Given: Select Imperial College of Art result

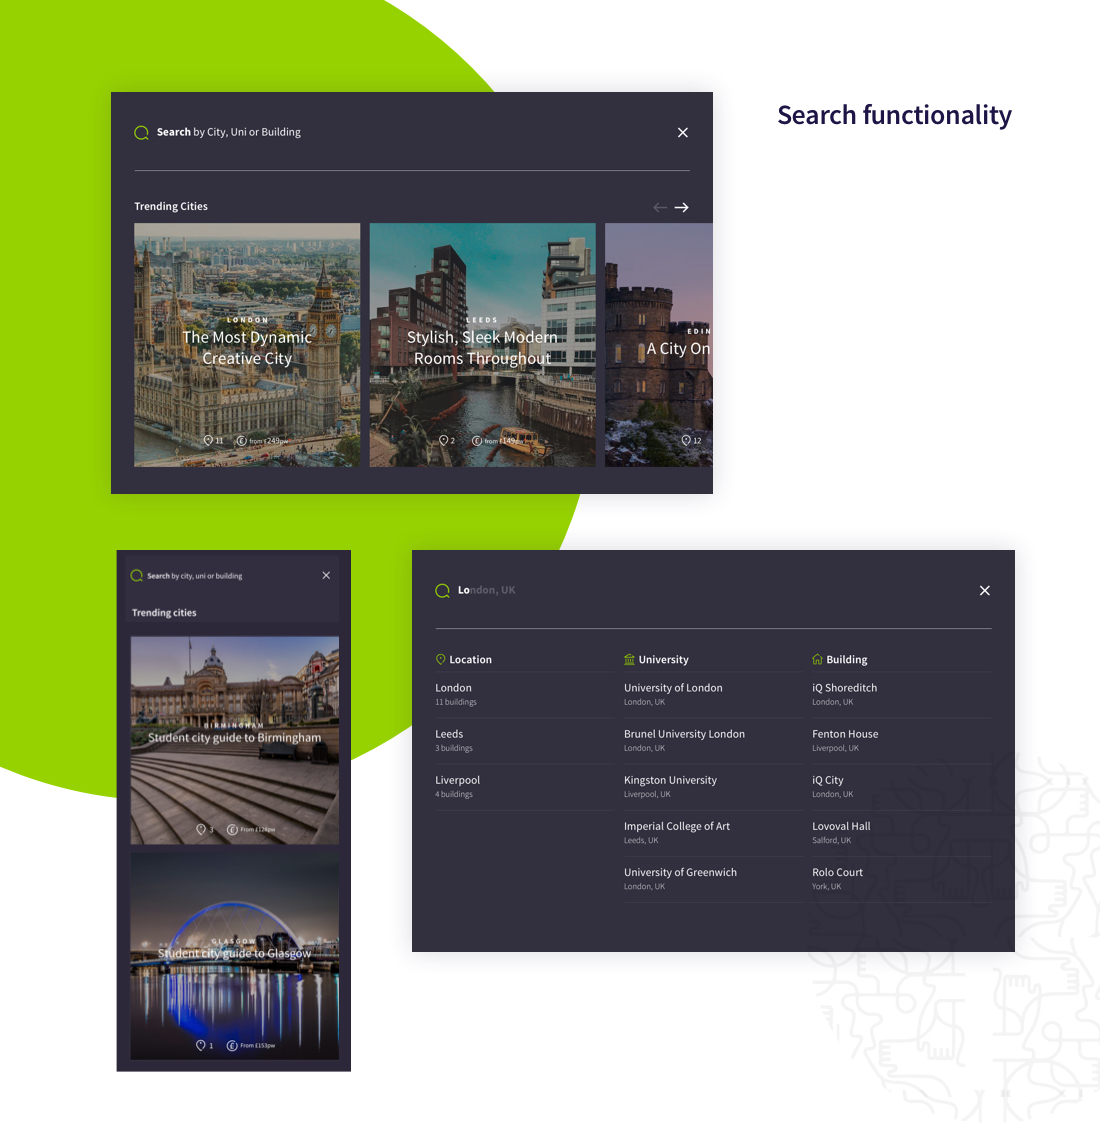Looking at the screenshot, I should (x=713, y=833).
